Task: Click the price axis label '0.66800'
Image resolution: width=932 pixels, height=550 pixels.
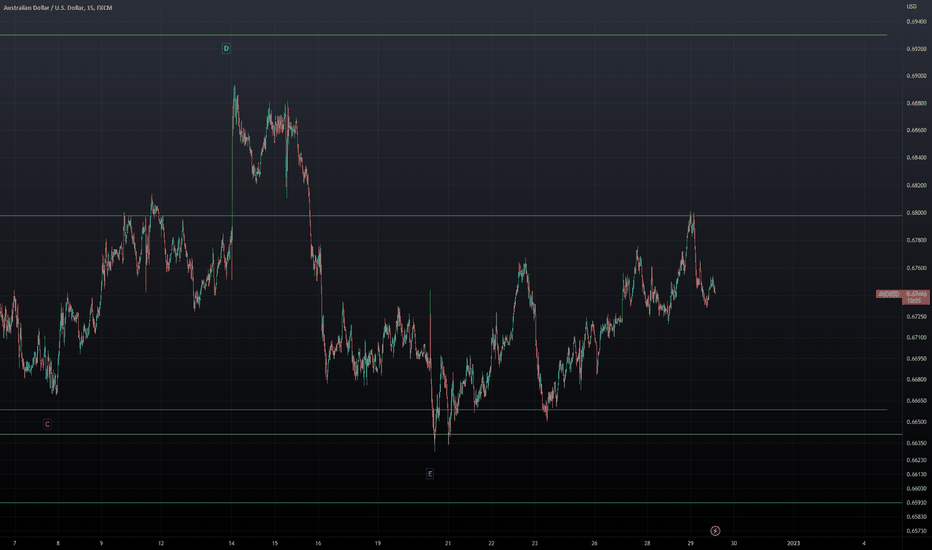Action: click(x=916, y=379)
